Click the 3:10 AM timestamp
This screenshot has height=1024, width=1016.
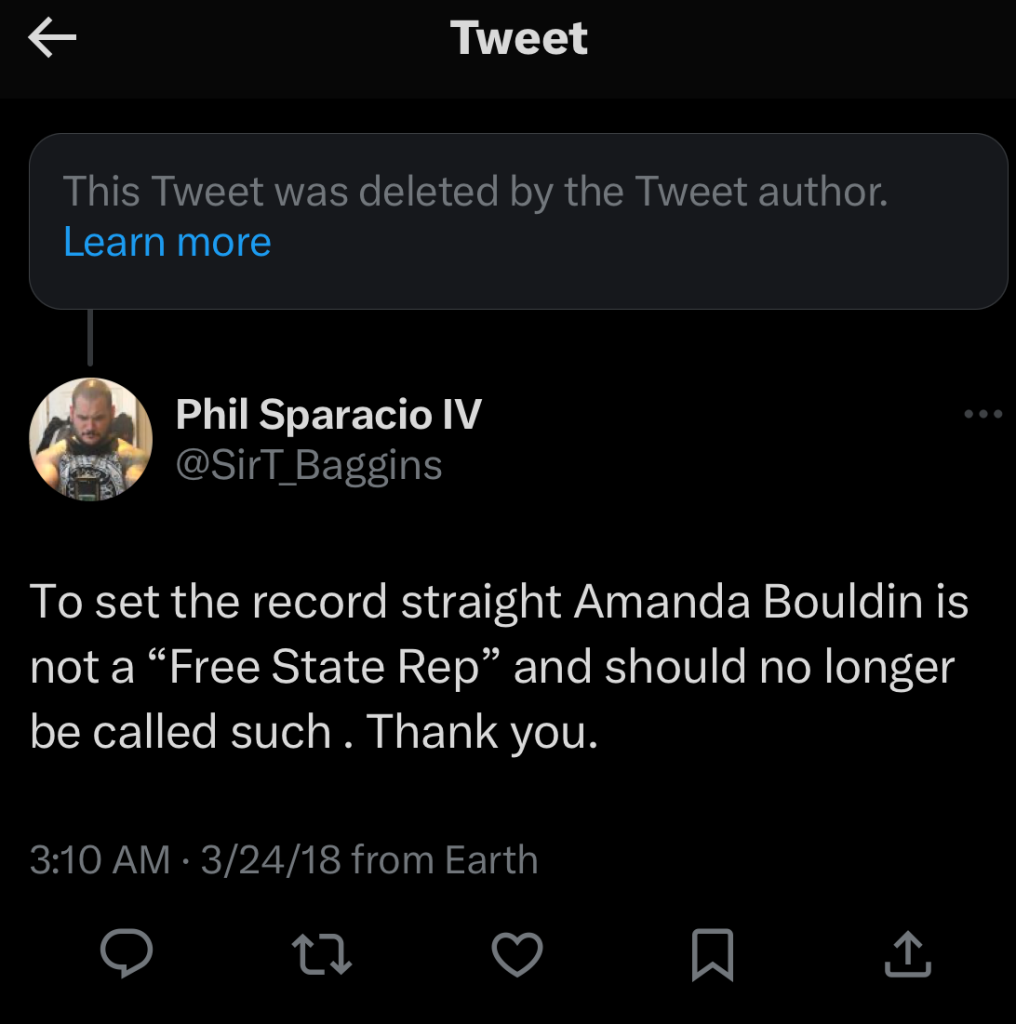tap(100, 860)
